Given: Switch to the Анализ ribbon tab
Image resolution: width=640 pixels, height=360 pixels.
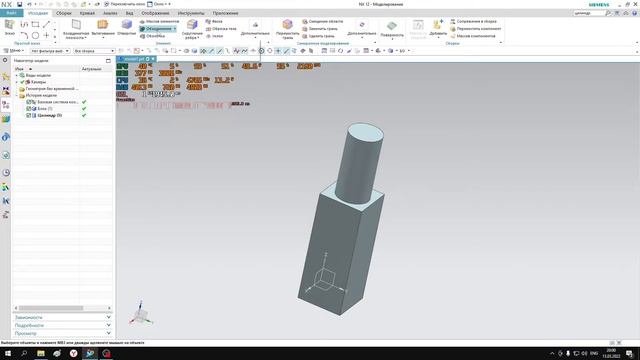Looking at the screenshot, I should [110, 13].
